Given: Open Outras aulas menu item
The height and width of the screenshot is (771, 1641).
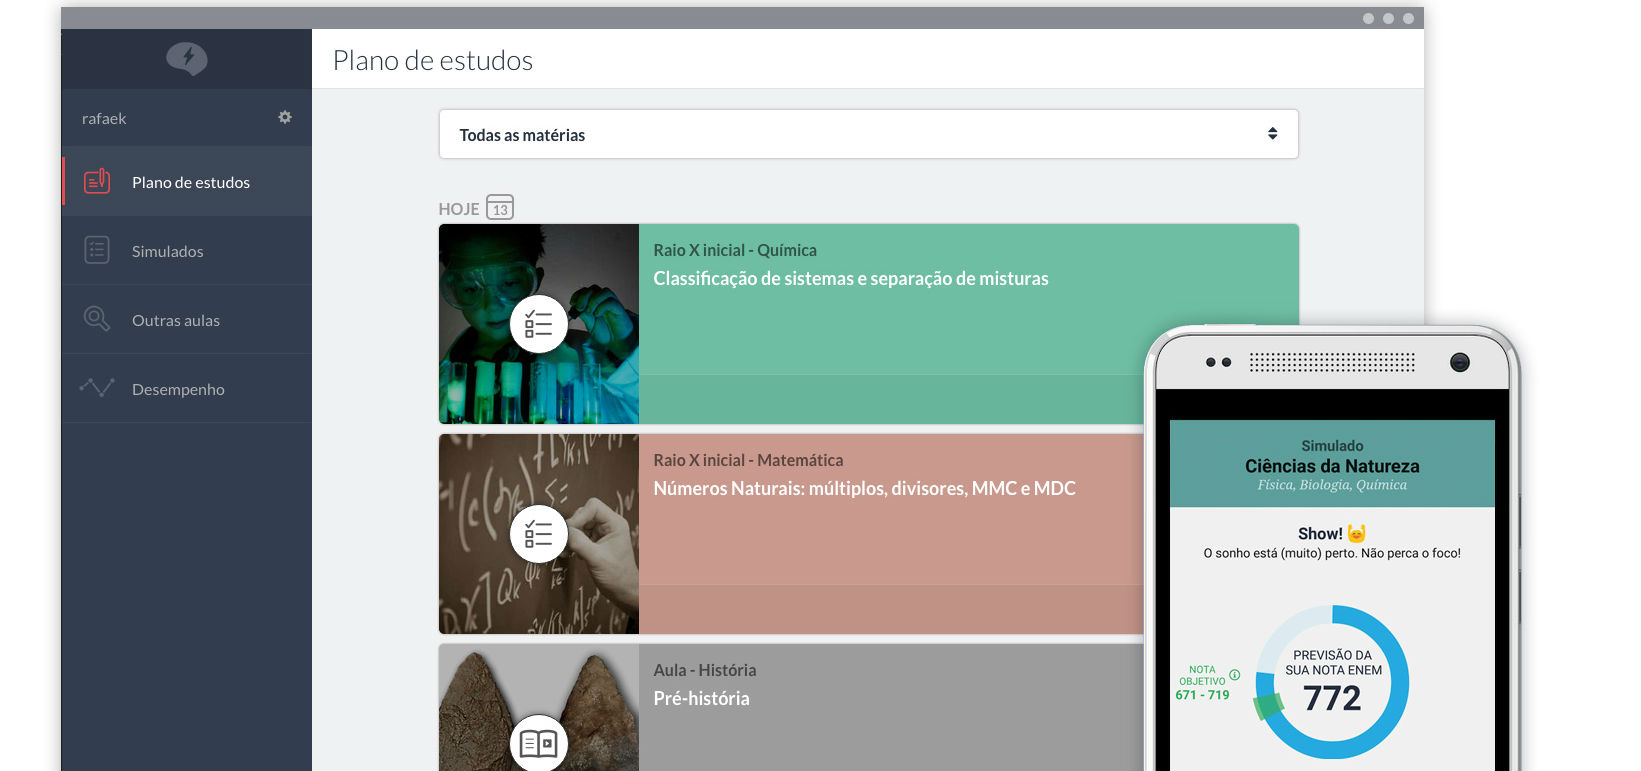Looking at the screenshot, I should point(187,320).
